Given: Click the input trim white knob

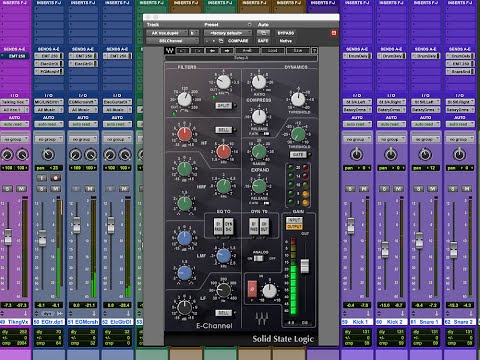Looking at the screenshot, I should (269, 291).
